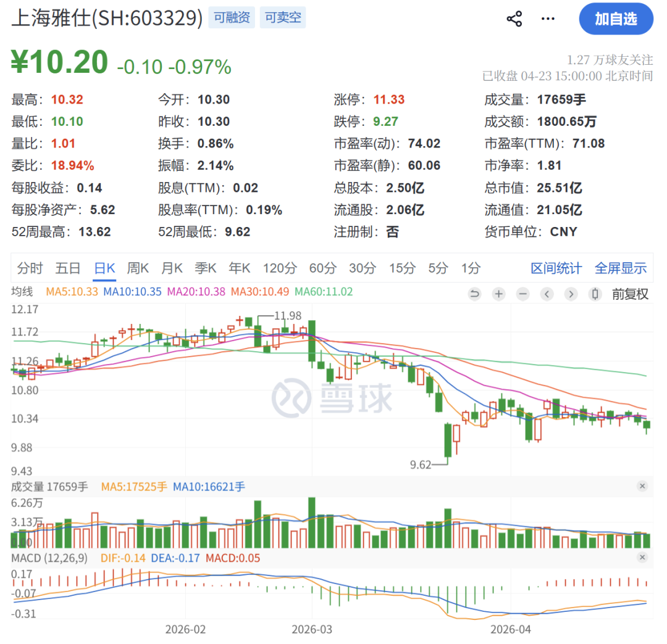Screen dimensions: 667x644
Task: Switch to the 分时 intraday tab
Action: point(30,268)
